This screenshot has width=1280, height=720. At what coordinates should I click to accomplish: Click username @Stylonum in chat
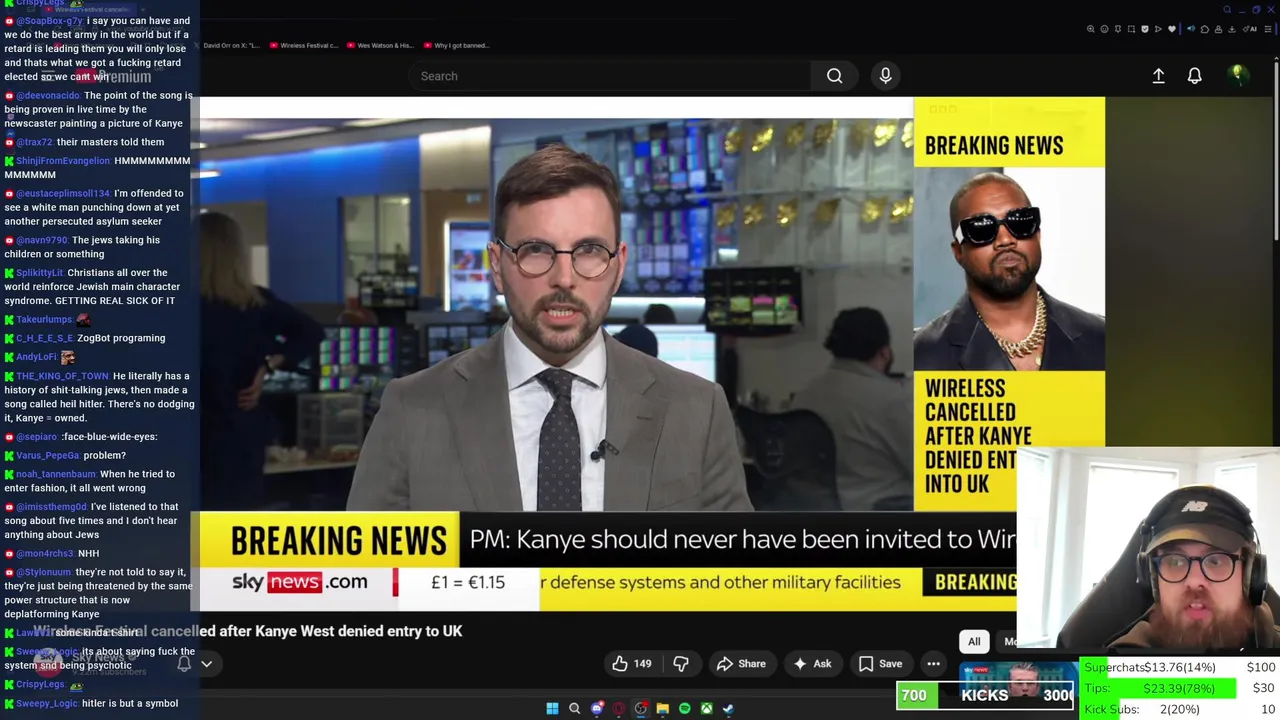tap(43, 572)
